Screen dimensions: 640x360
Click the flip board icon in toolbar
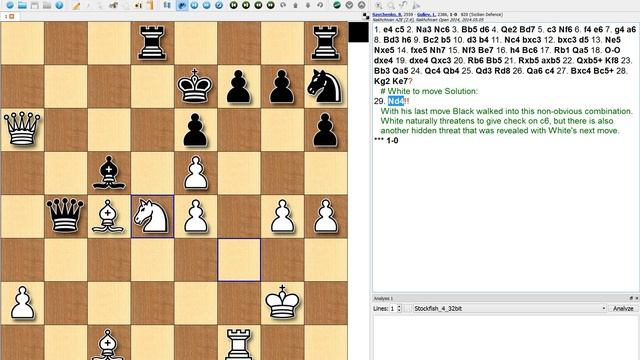pyautogui.click(x=167, y=5)
